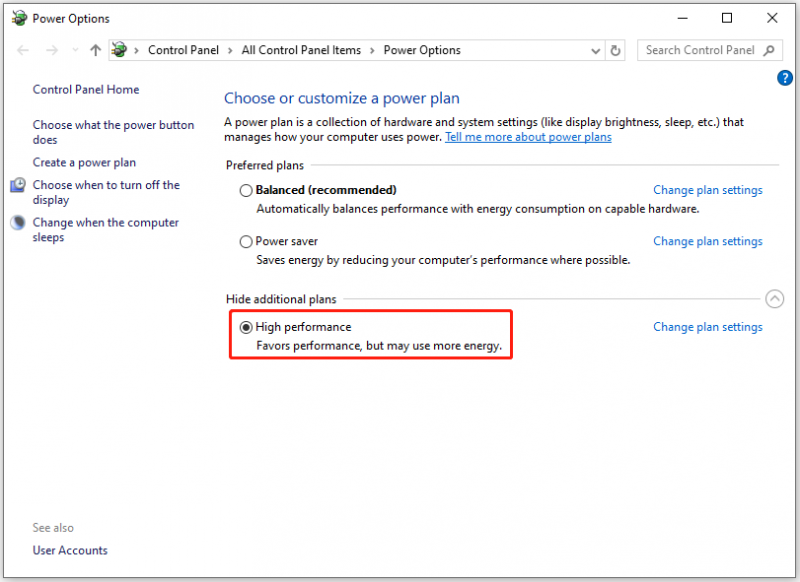Expand chevron after Control Panel breadcrumb

click(x=230, y=50)
